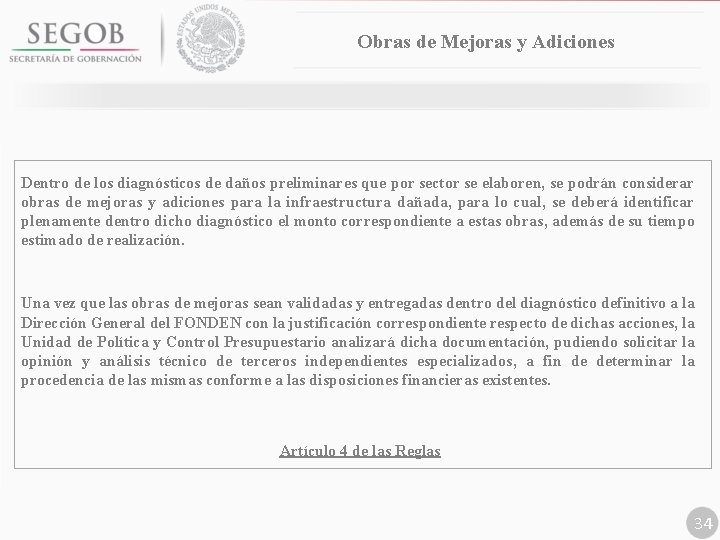720x540 pixels.
Task: Click the paragraph starting "Dentro de los diagnósticos"
Action: click(x=357, y=211)
